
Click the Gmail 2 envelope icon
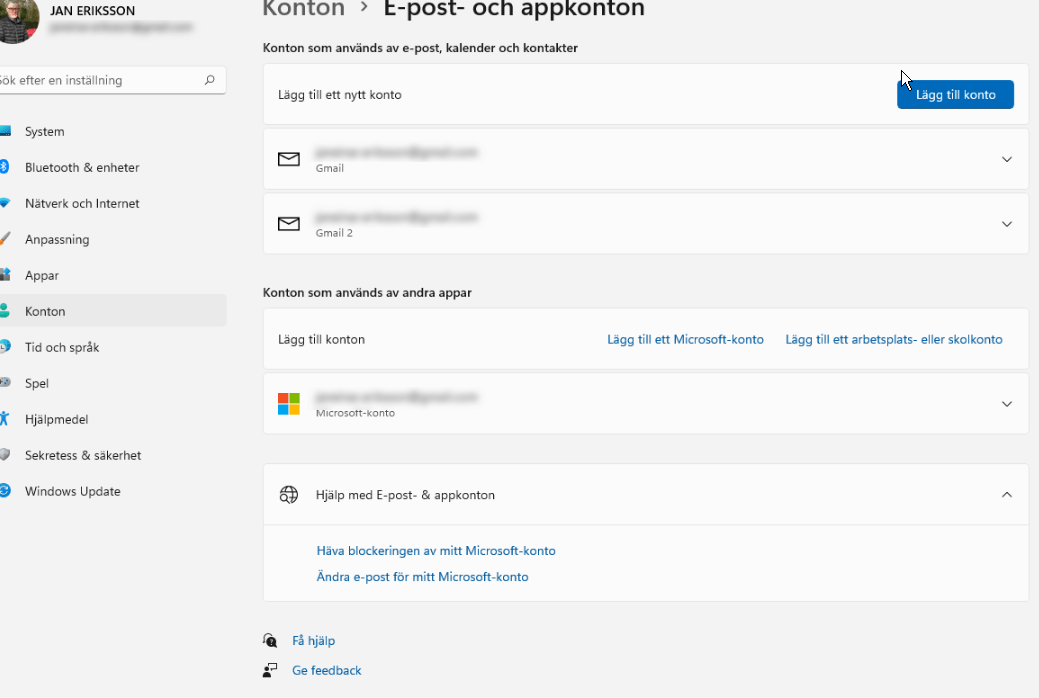289,224
